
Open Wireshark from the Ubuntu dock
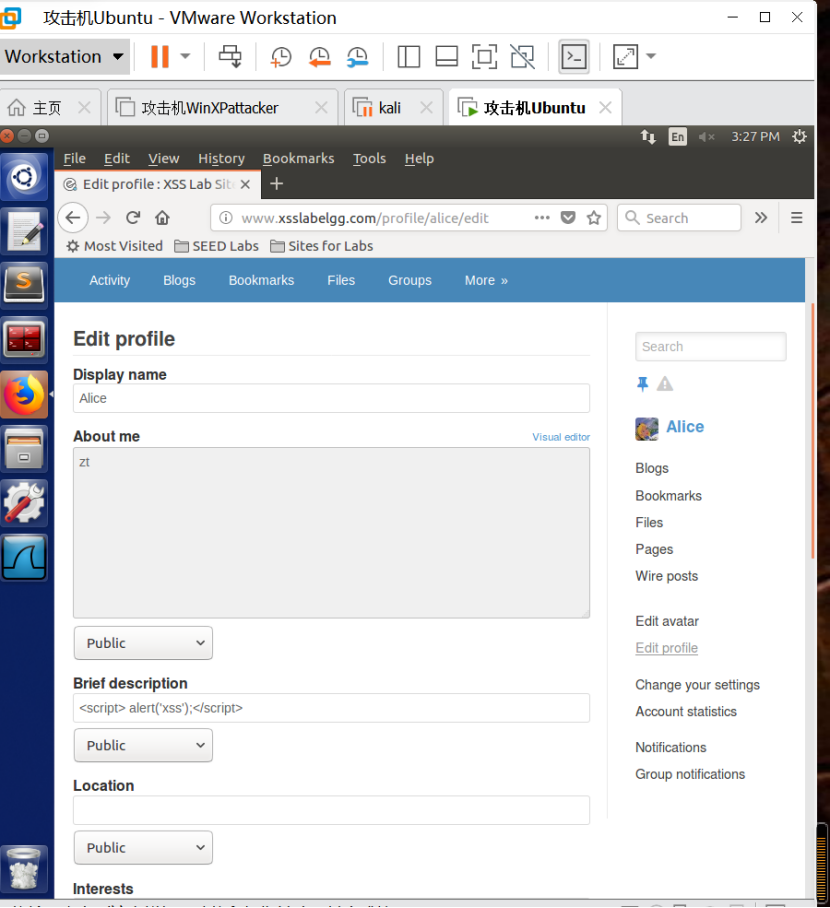coord(24,558)
